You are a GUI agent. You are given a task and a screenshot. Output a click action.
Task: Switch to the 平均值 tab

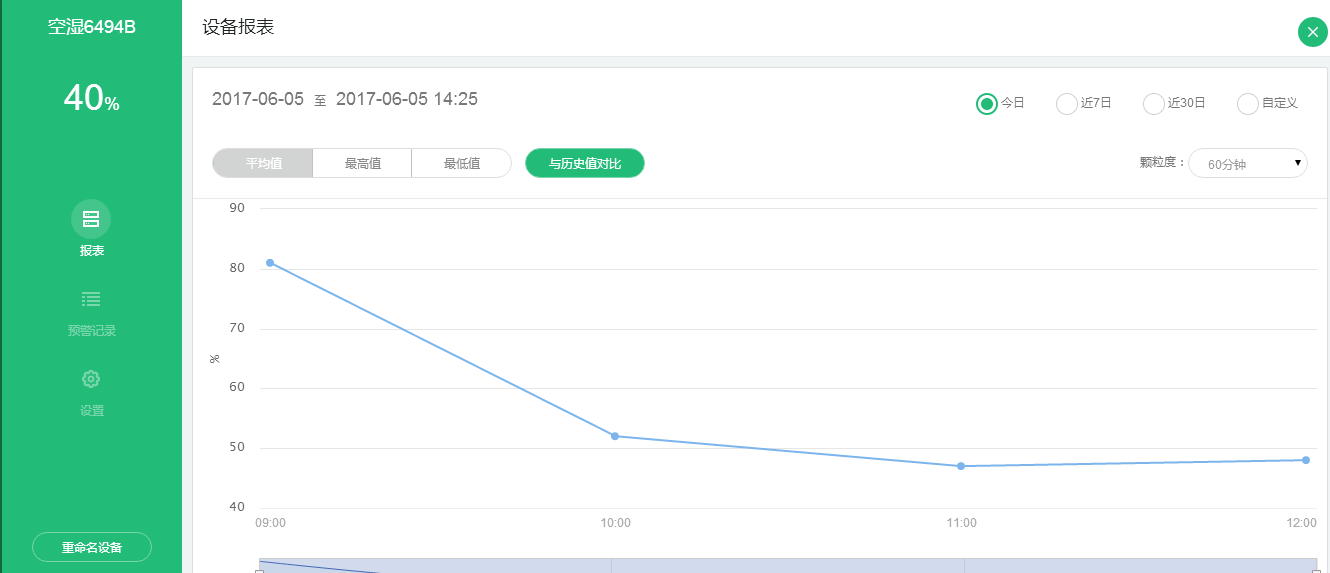263,163
